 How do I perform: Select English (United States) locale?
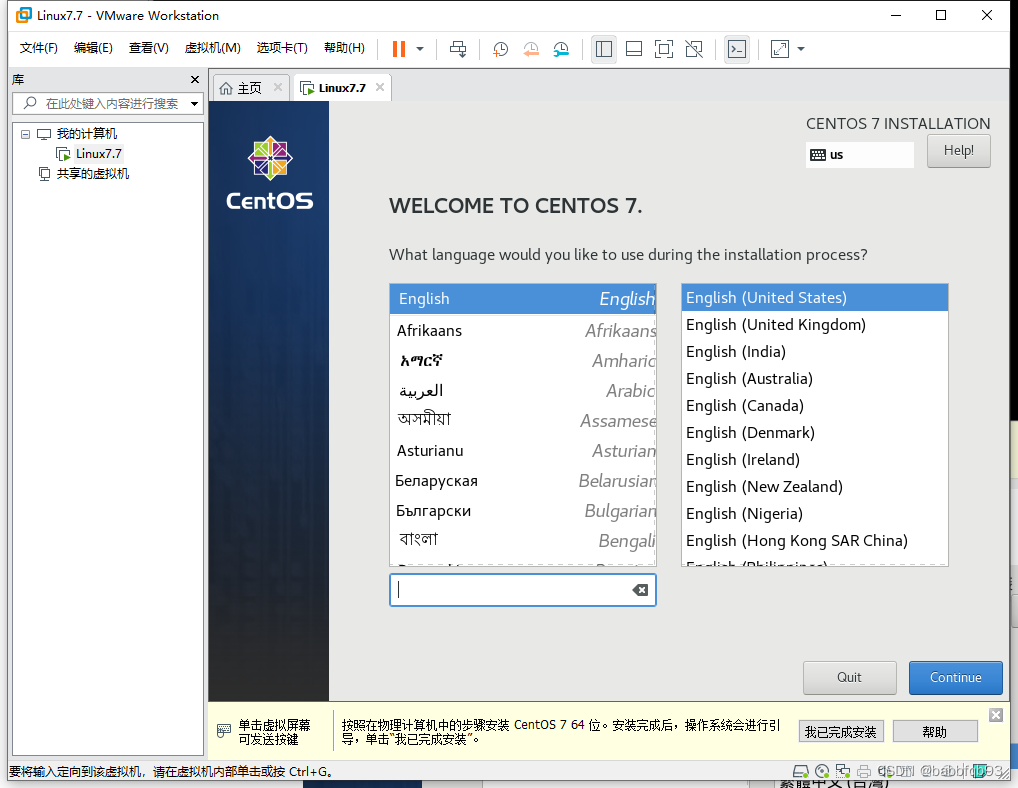click(815, 297)
